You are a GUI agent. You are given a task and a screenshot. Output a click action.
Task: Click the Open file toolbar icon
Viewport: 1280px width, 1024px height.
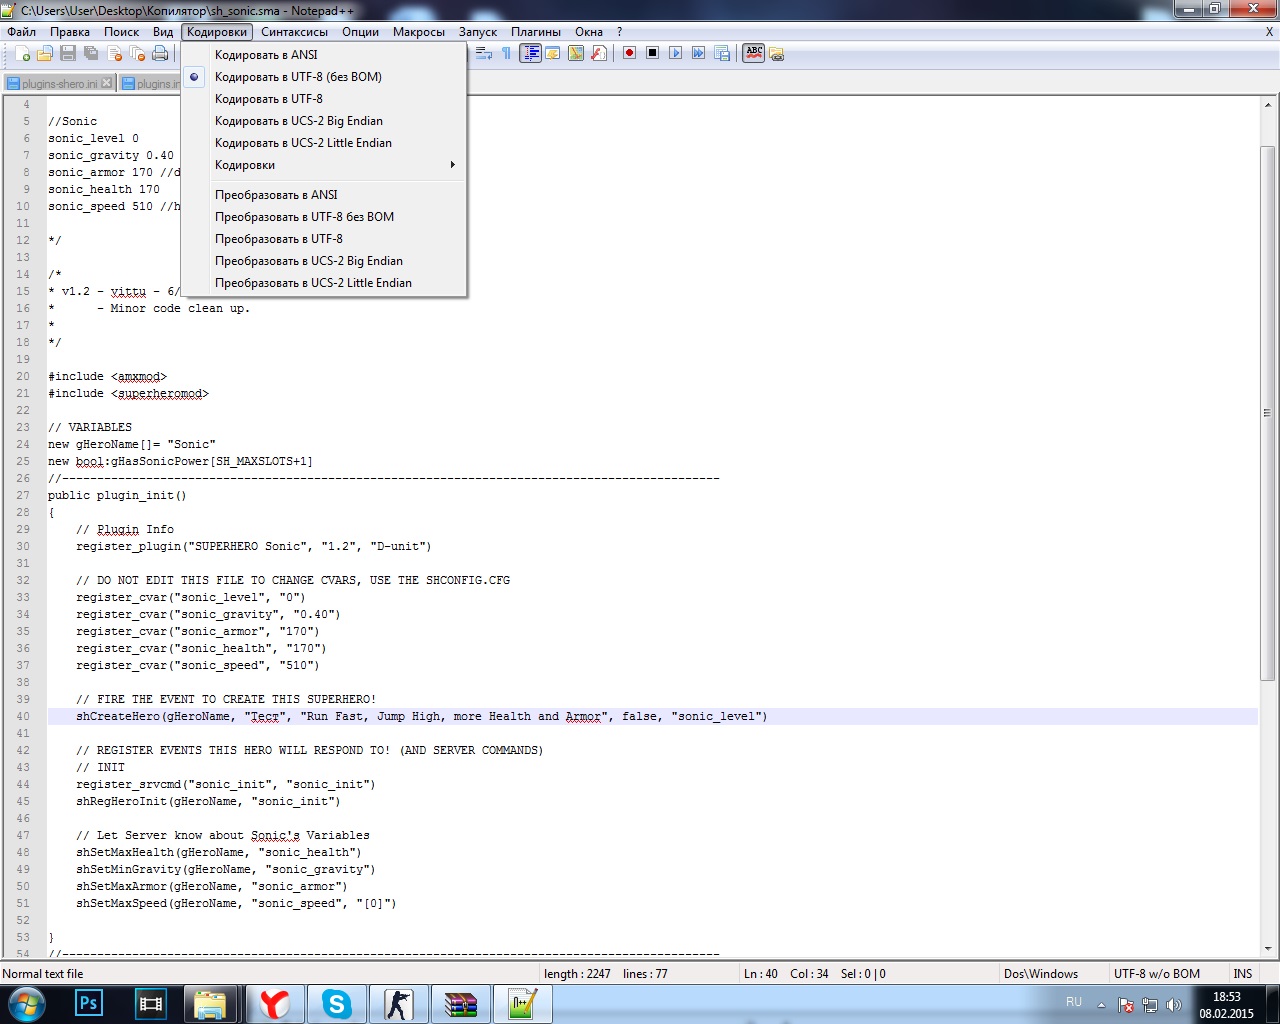(45, 53)
